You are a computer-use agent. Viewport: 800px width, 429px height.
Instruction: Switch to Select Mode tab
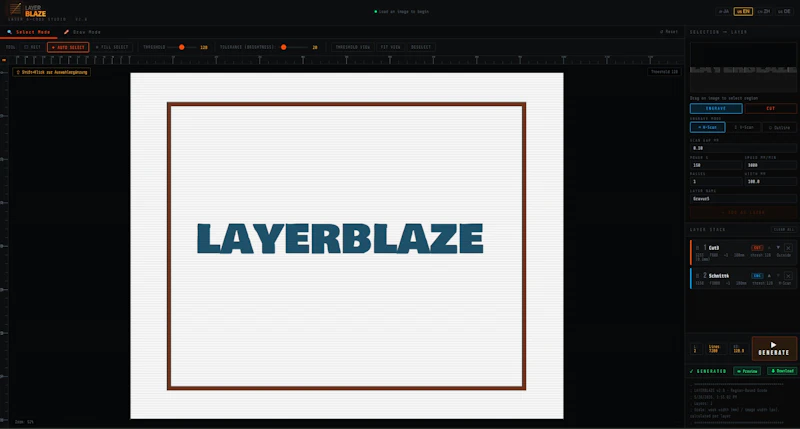pos(29,32)
